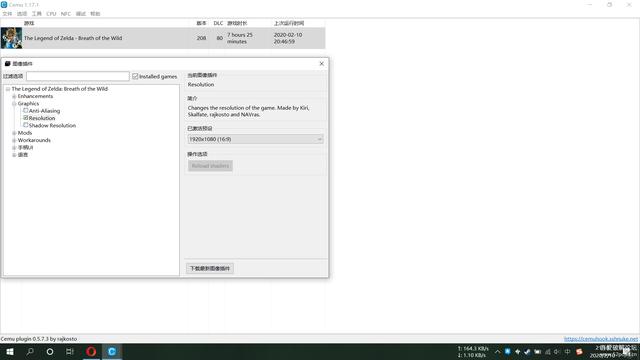Open NFC menu
Viewport: 640px width, 360px height.
click(x=65, y=13)
